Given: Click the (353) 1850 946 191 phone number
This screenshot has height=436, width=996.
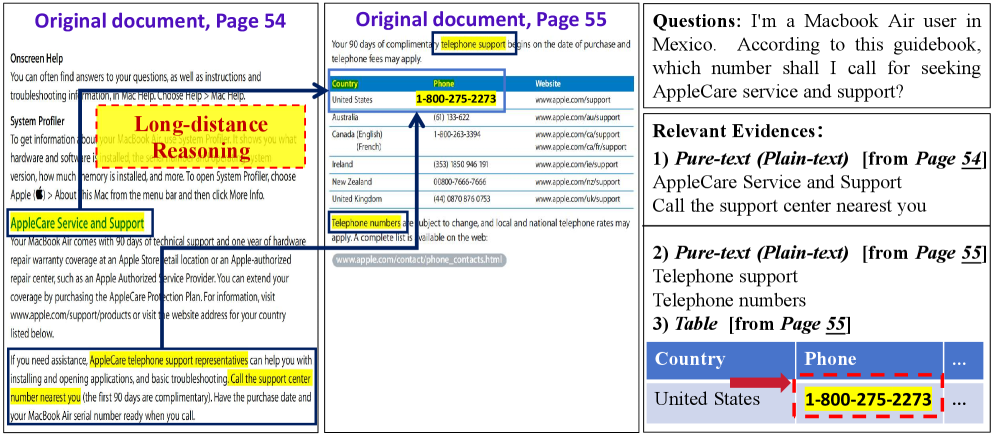Looking at the screenshot, I should tap(461, 164).
